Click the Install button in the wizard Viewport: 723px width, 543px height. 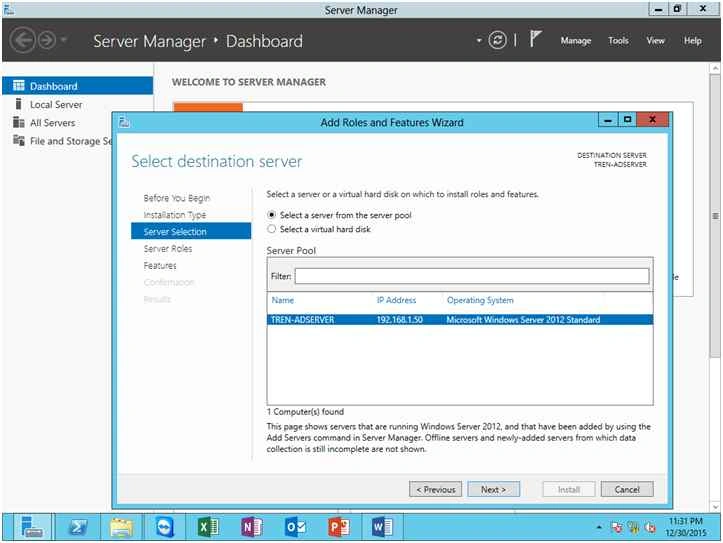click(569, 490)
